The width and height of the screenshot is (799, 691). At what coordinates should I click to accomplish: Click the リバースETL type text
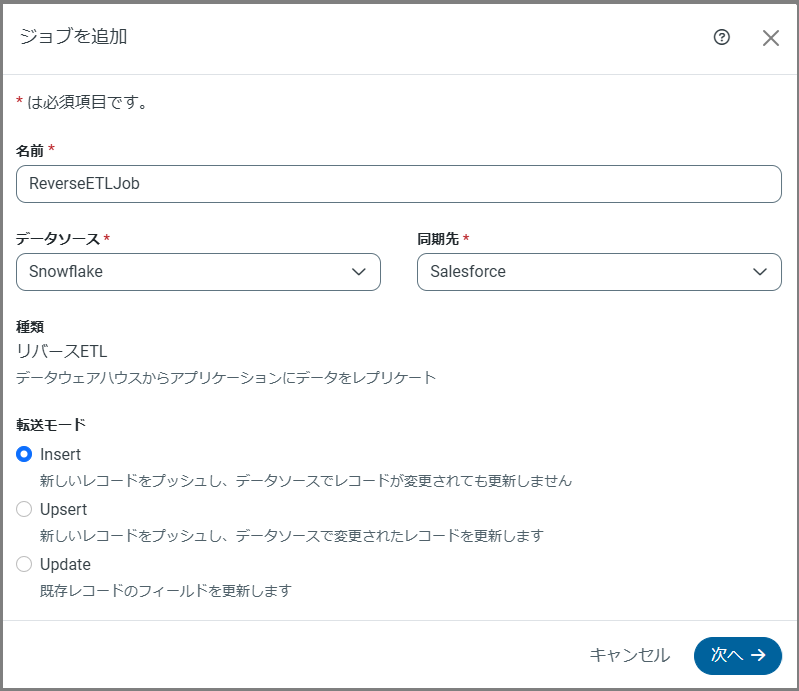[61, 351]
